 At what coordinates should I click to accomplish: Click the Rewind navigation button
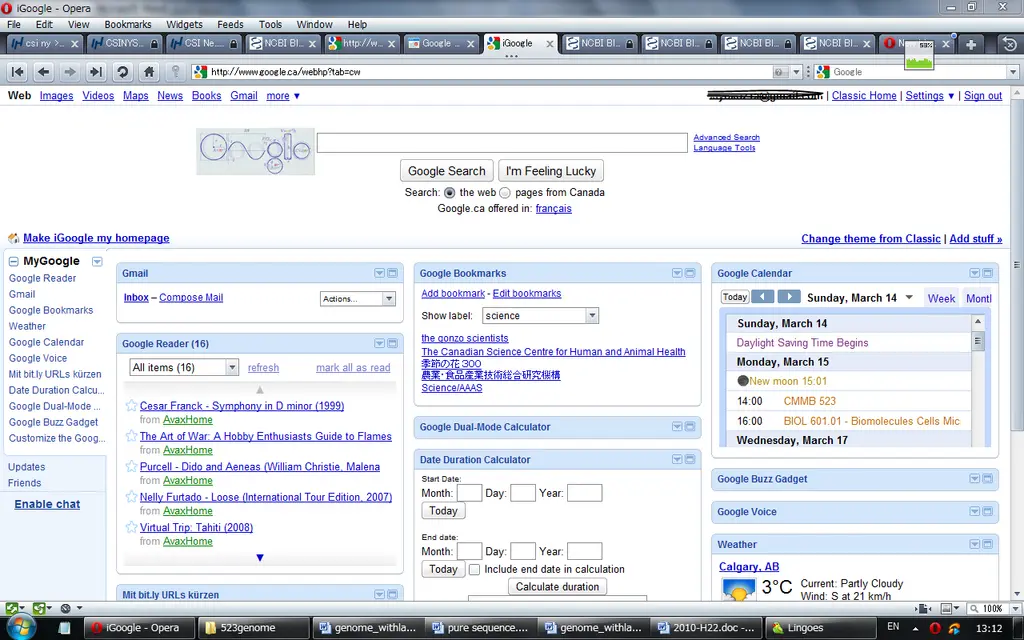tap(18, 72)
